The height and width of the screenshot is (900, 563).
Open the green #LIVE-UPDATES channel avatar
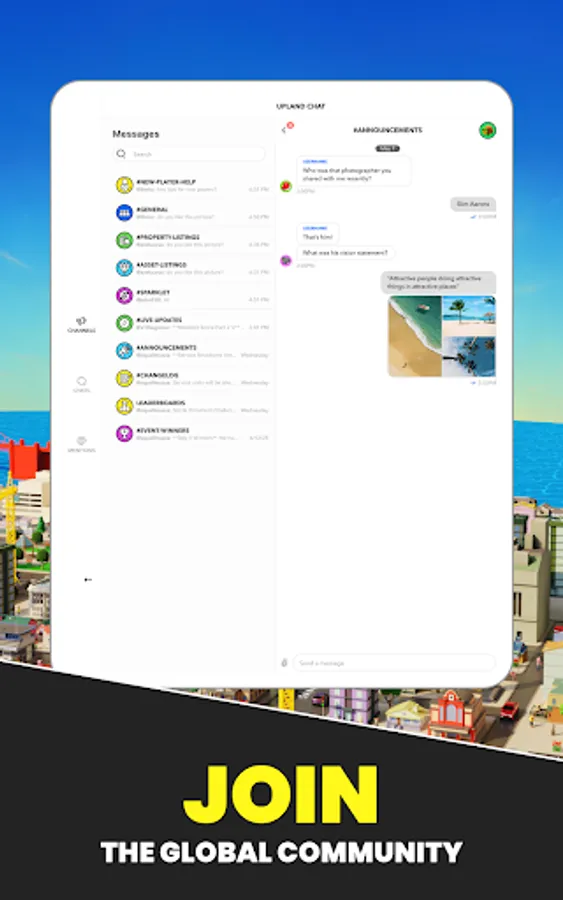click(x=125, y=323)
